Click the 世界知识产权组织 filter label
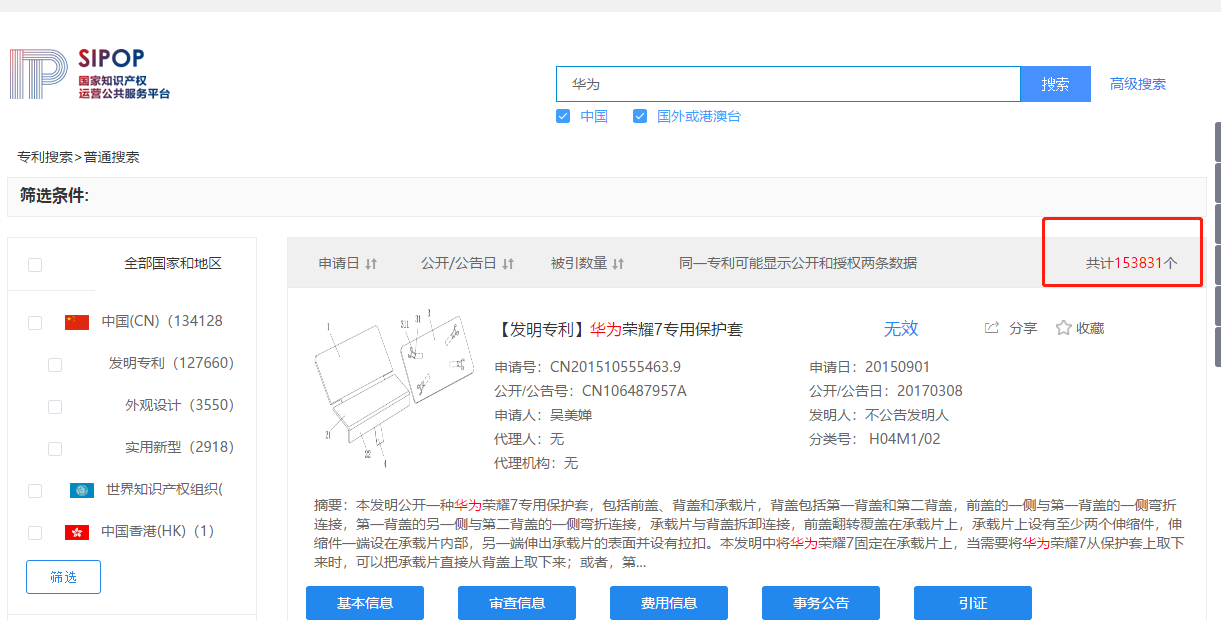This screenshot has width=1221, height=621. click(x=164, y=489)
